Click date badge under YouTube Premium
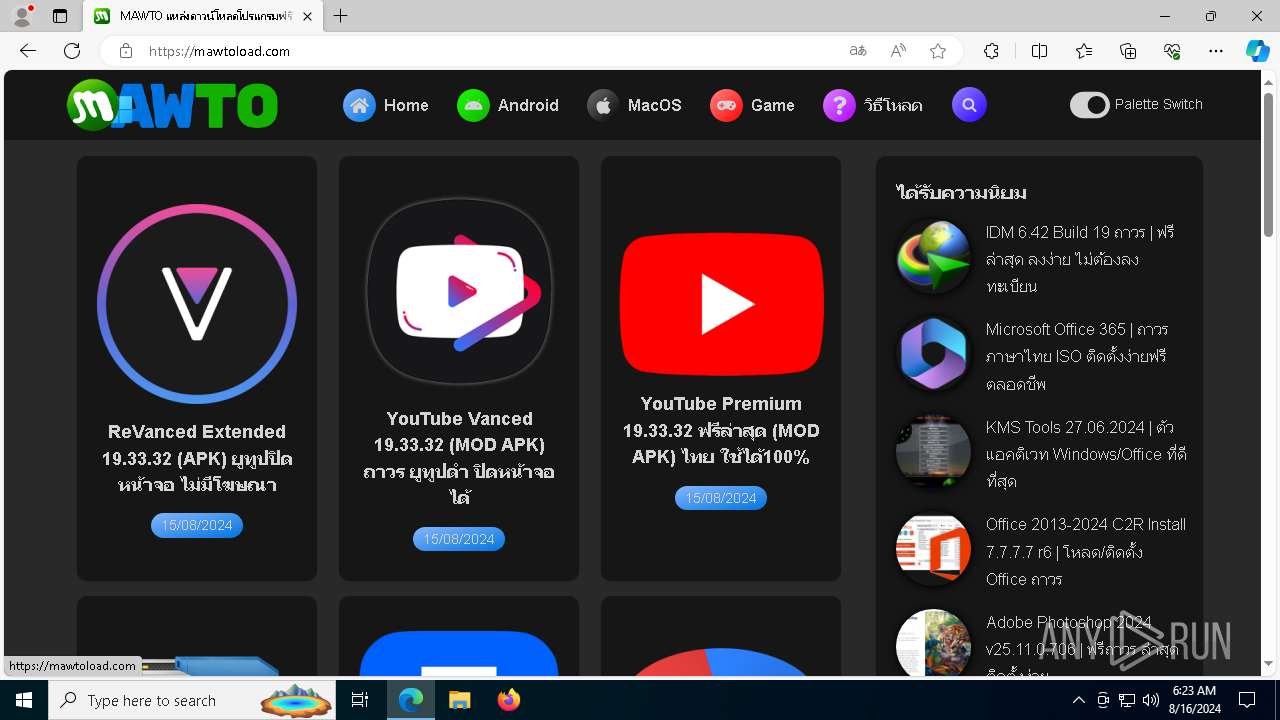The height and width of the screenshot is (720, 1280). (721, 498)
